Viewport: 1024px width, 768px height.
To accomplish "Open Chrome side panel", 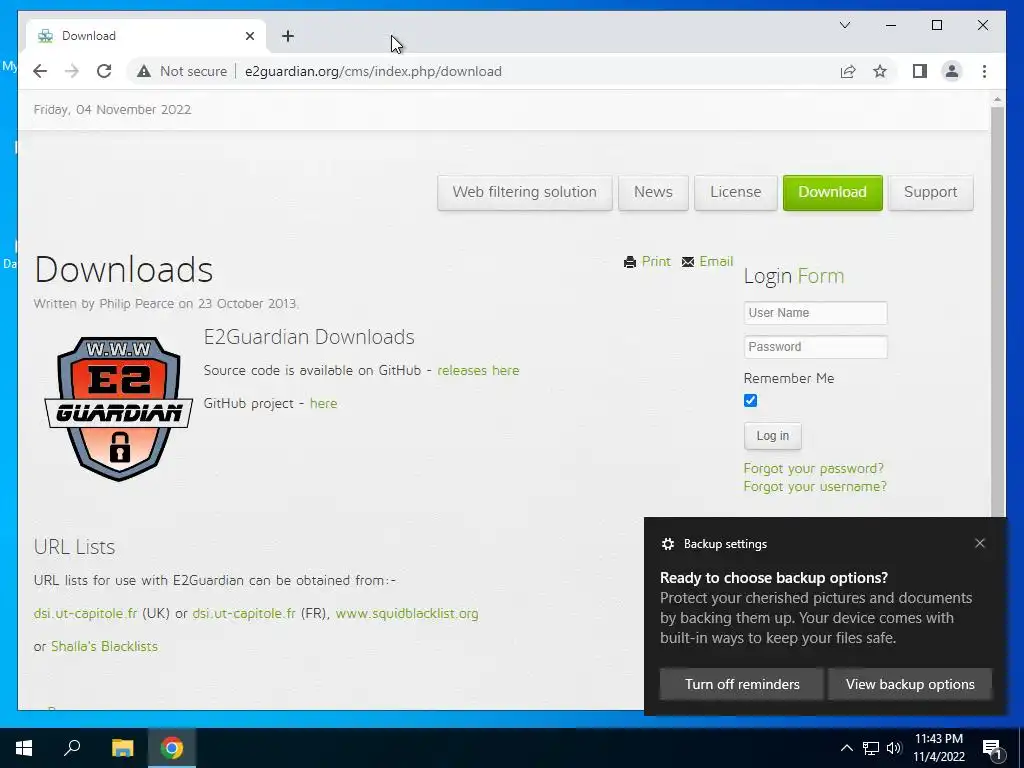I will click(x=920, y=71).
